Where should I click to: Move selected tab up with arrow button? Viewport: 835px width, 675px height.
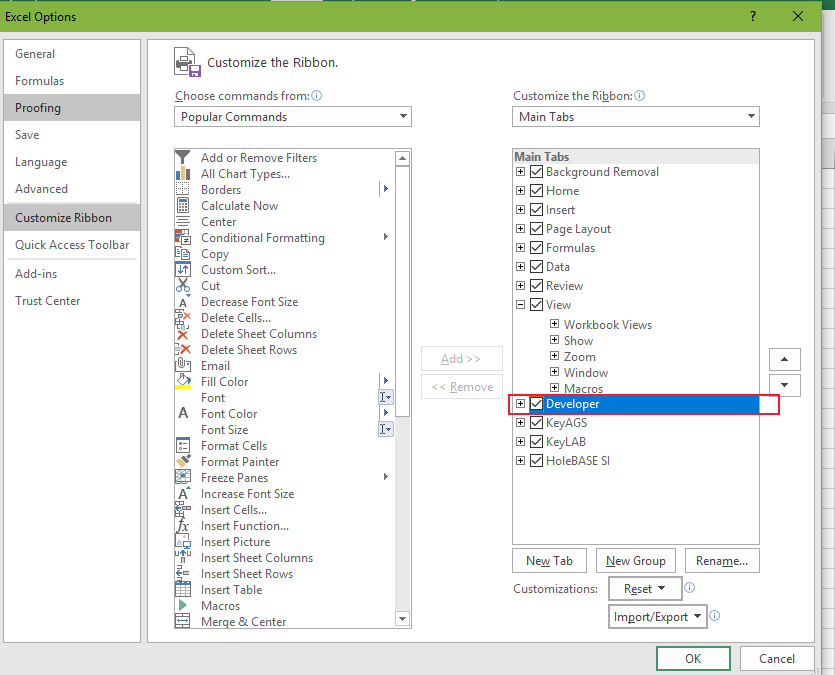tap(784, 359)
